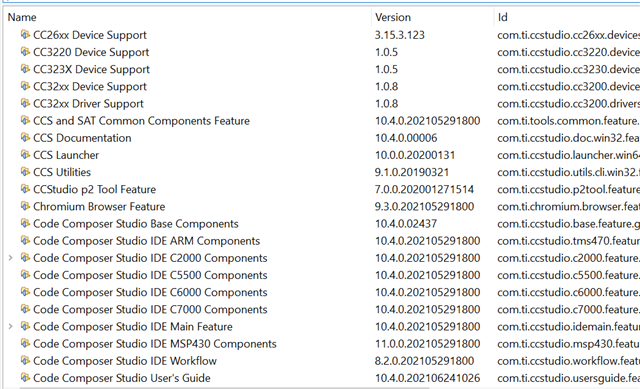The image size is (640, 389).
Task: Select Code Composer Studio Base Components
Action: [x=136, y=224]
